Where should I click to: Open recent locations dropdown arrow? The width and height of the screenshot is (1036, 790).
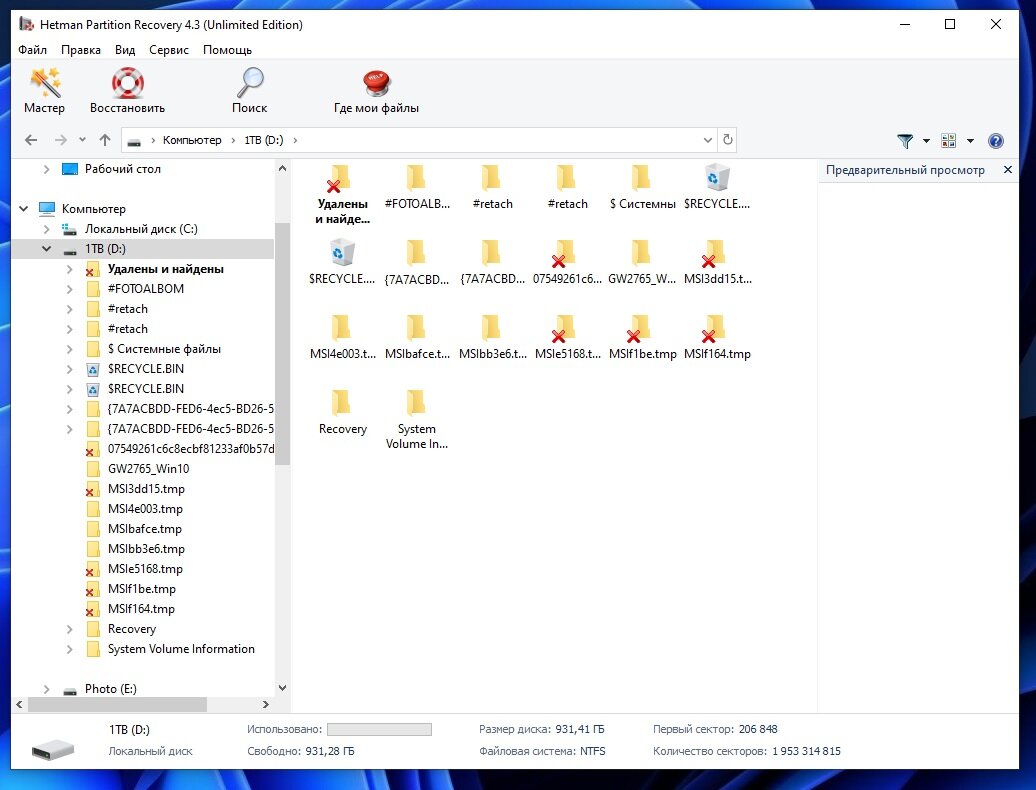[x=82, y=140]
